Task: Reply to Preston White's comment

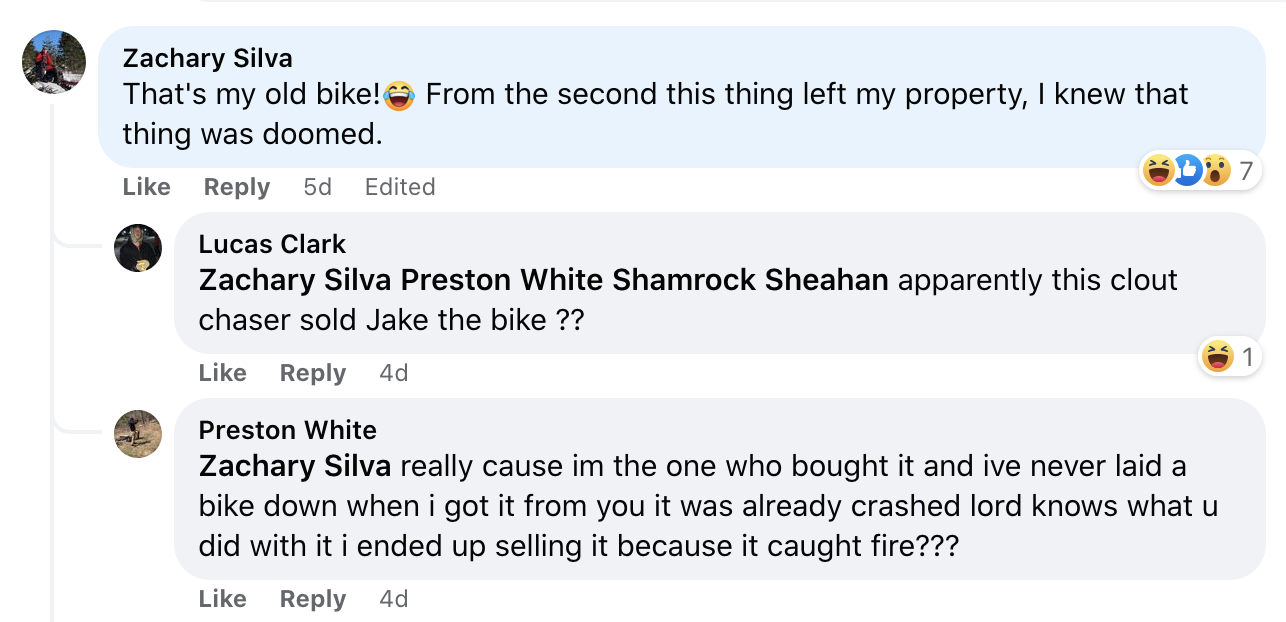Action: pyautogui.click(x=312, y=599)
